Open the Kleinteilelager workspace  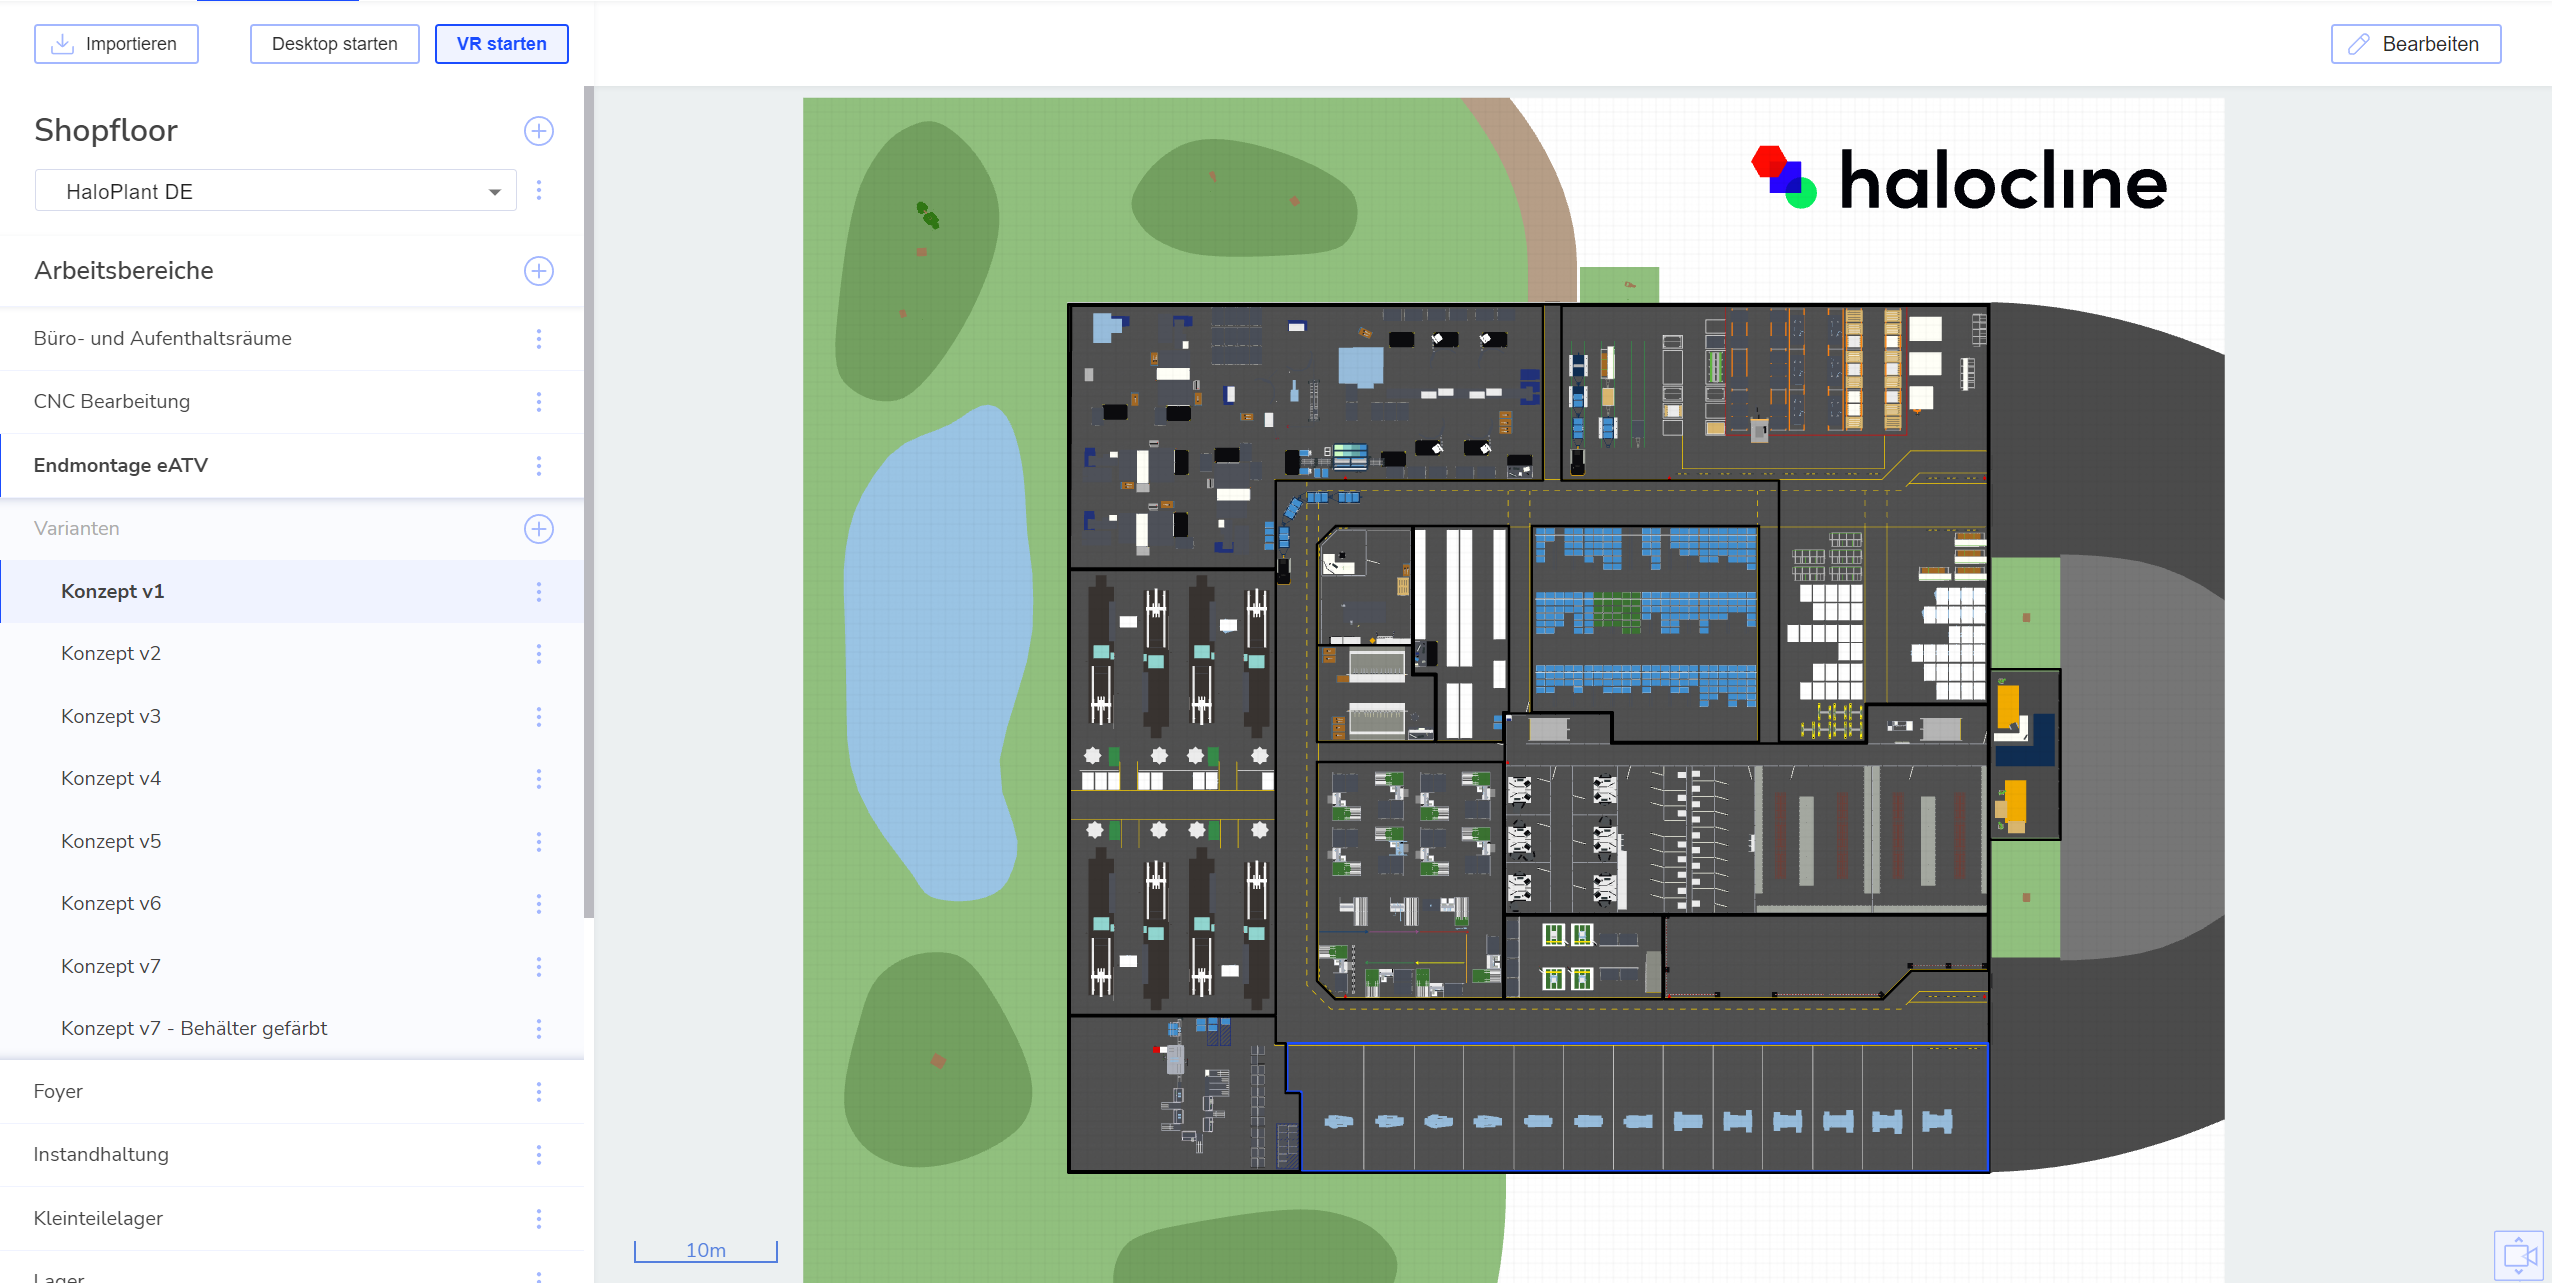[99, 1217]
